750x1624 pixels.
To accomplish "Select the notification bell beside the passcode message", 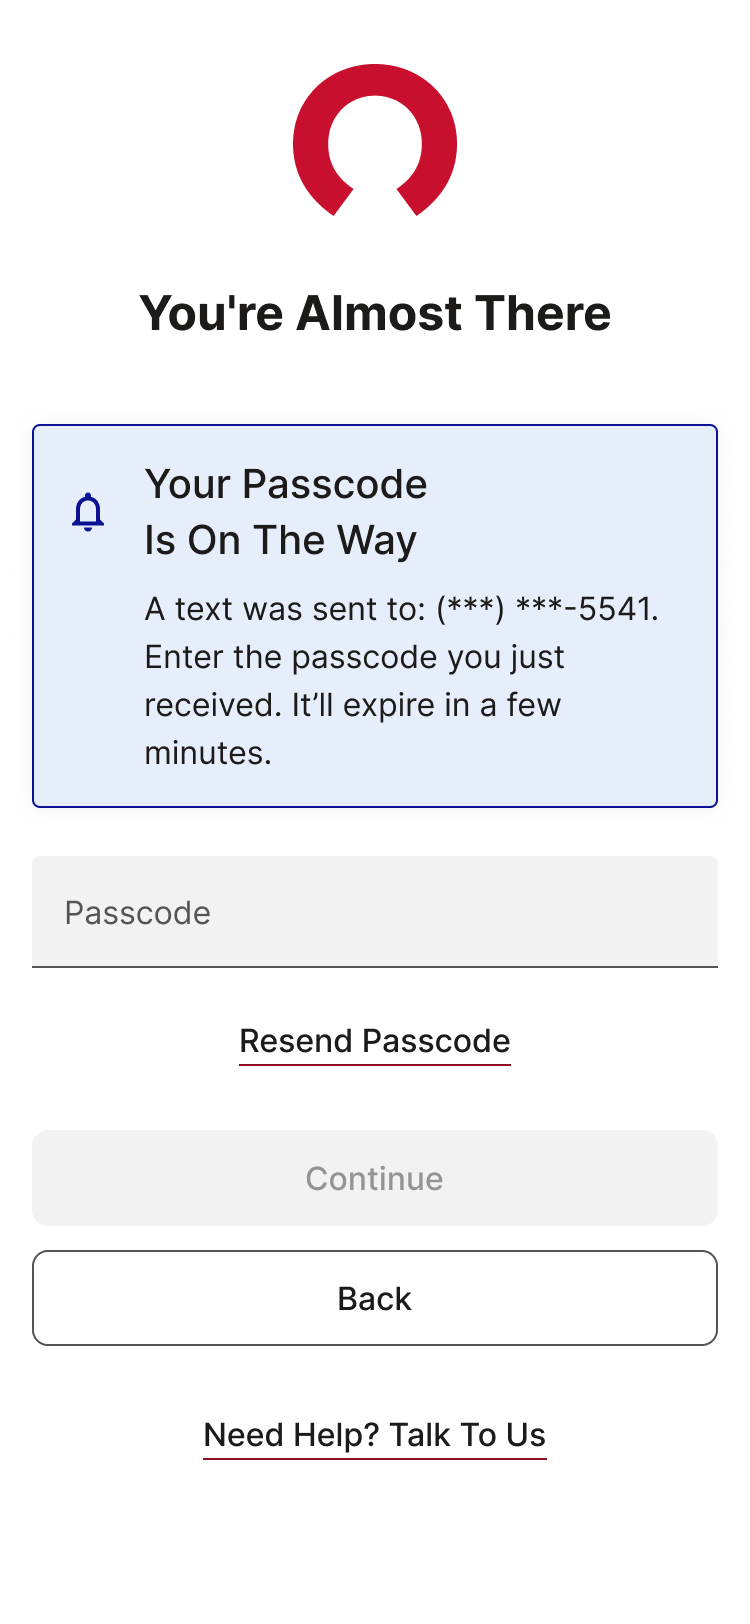I will click(88, 510).
